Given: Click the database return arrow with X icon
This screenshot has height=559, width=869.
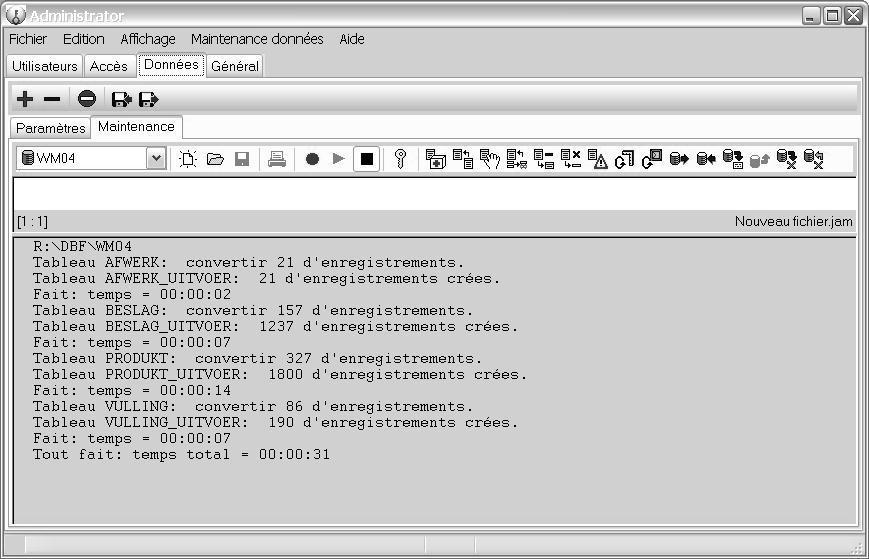Looking at the screenshot, I should click(814, 159).
